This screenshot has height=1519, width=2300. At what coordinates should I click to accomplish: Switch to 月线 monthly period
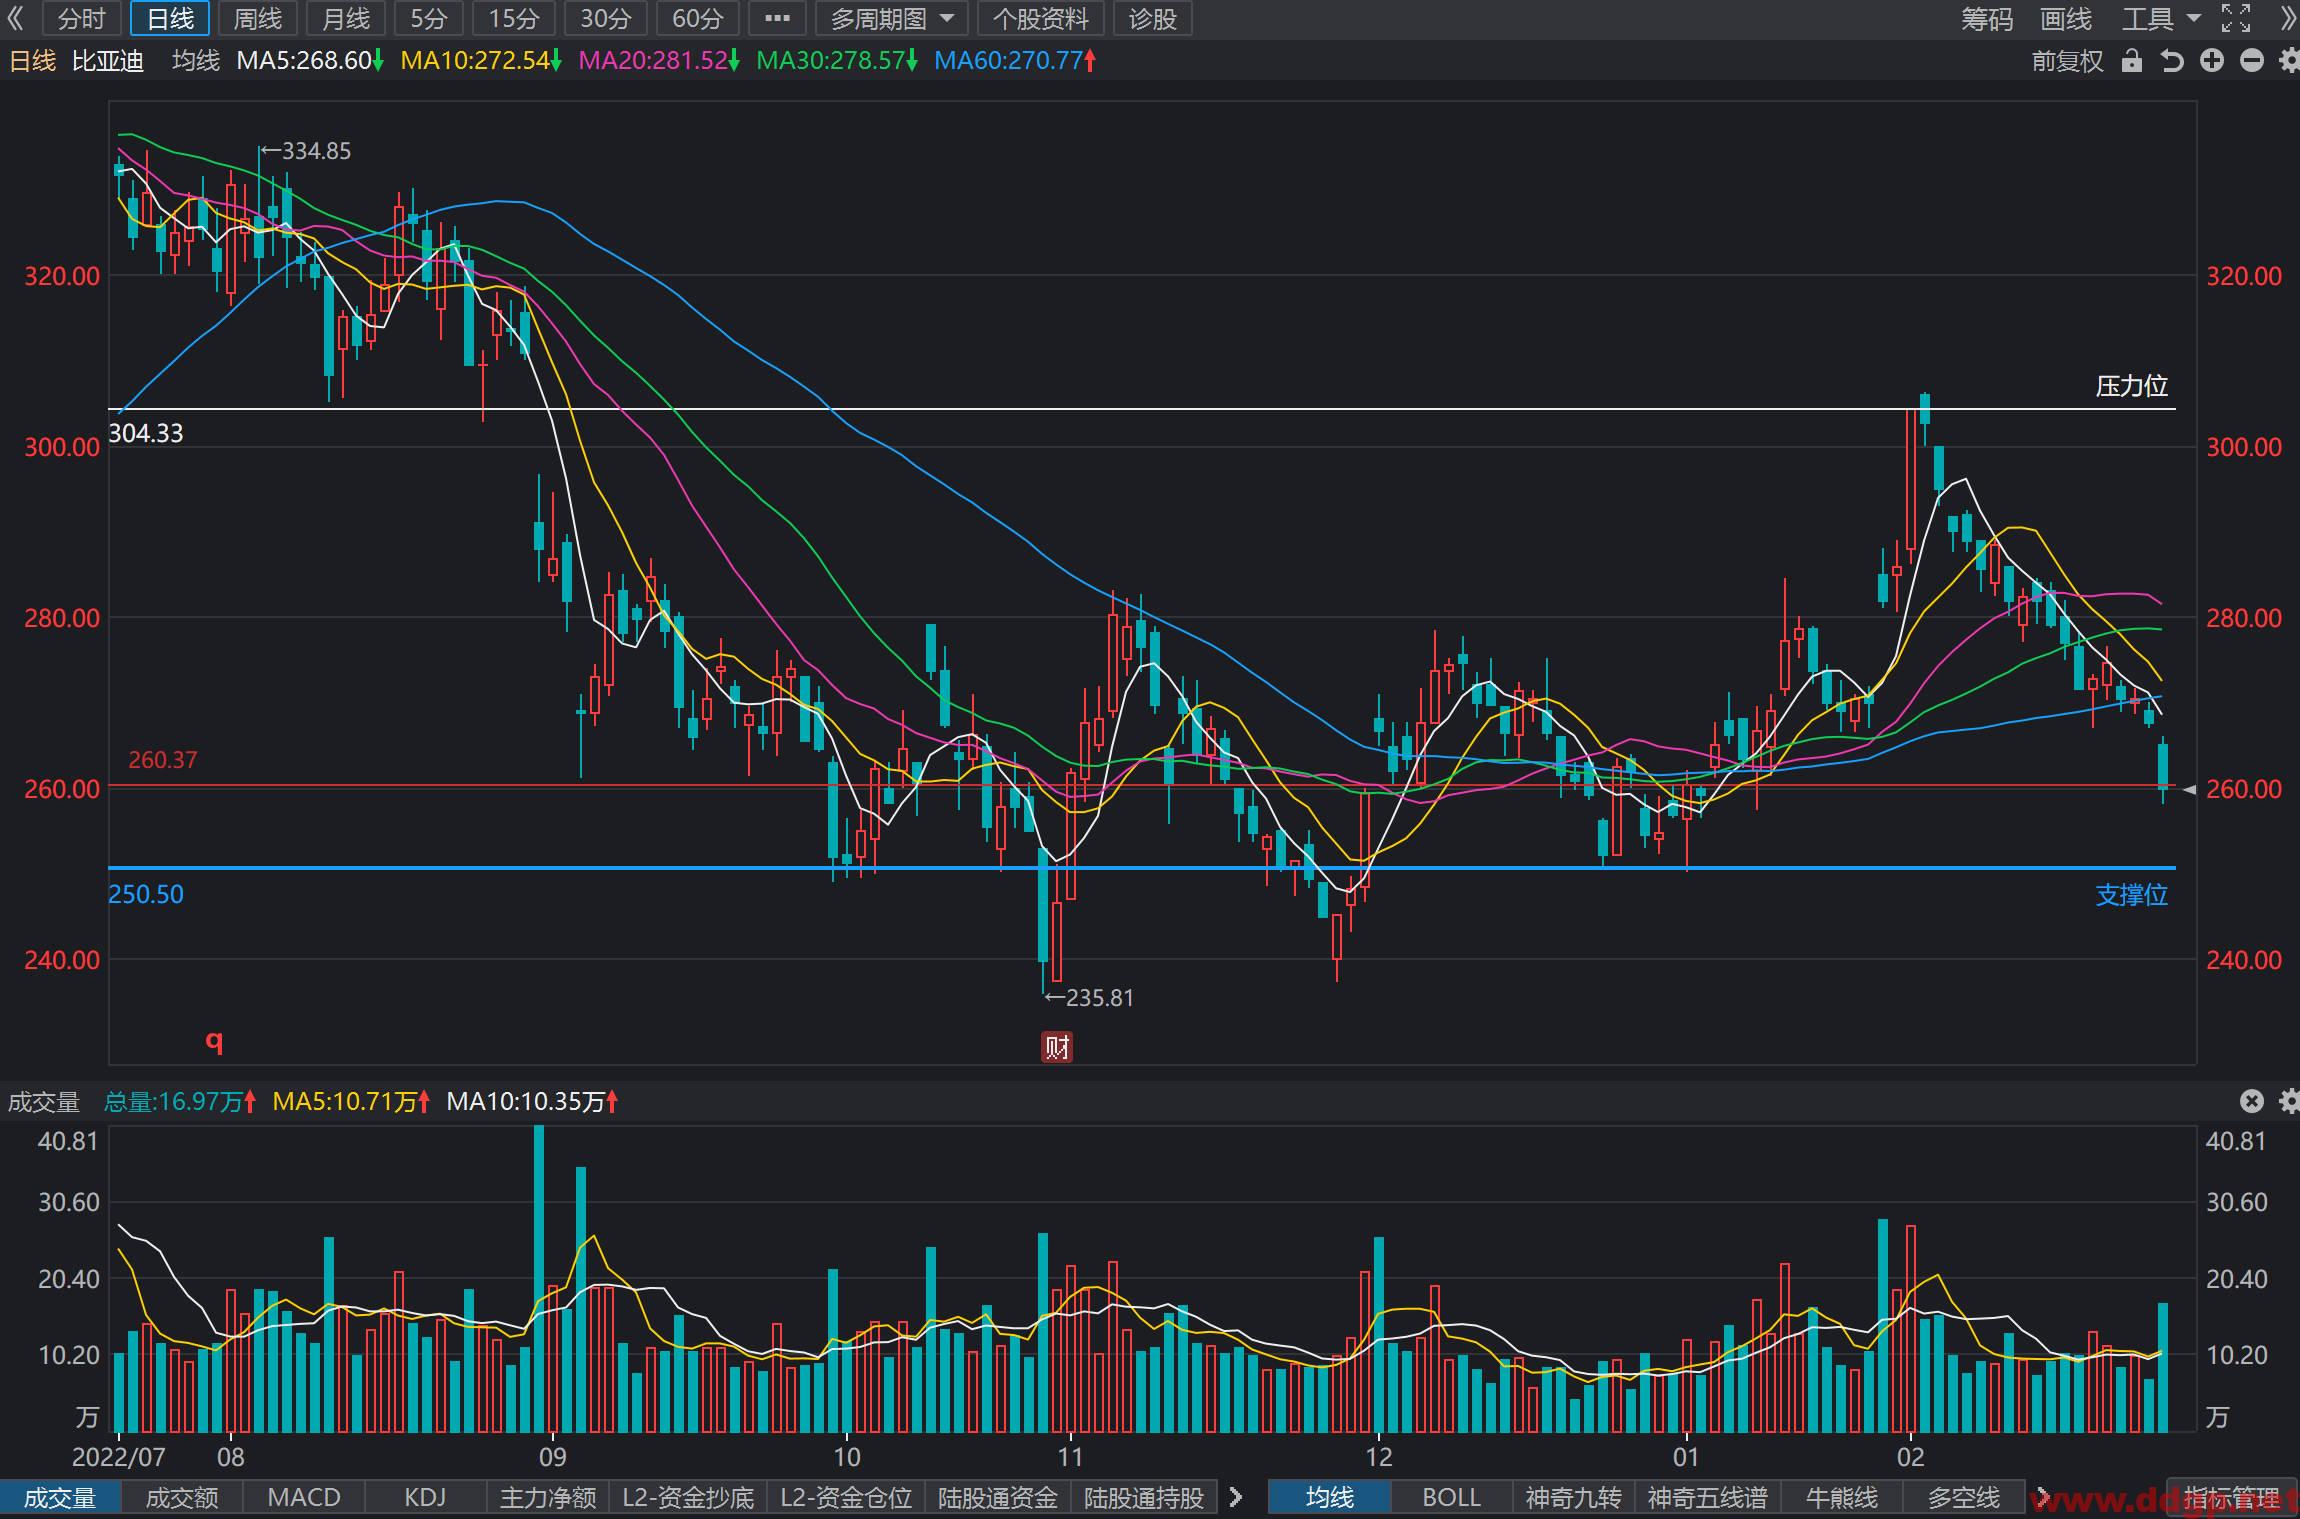pyautogui.click(x=346, y=18)
